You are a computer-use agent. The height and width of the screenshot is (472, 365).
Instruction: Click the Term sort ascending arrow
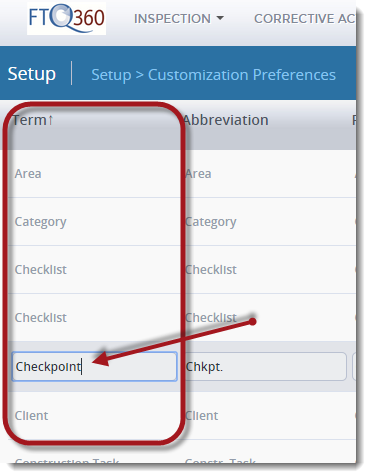point(50,120)
